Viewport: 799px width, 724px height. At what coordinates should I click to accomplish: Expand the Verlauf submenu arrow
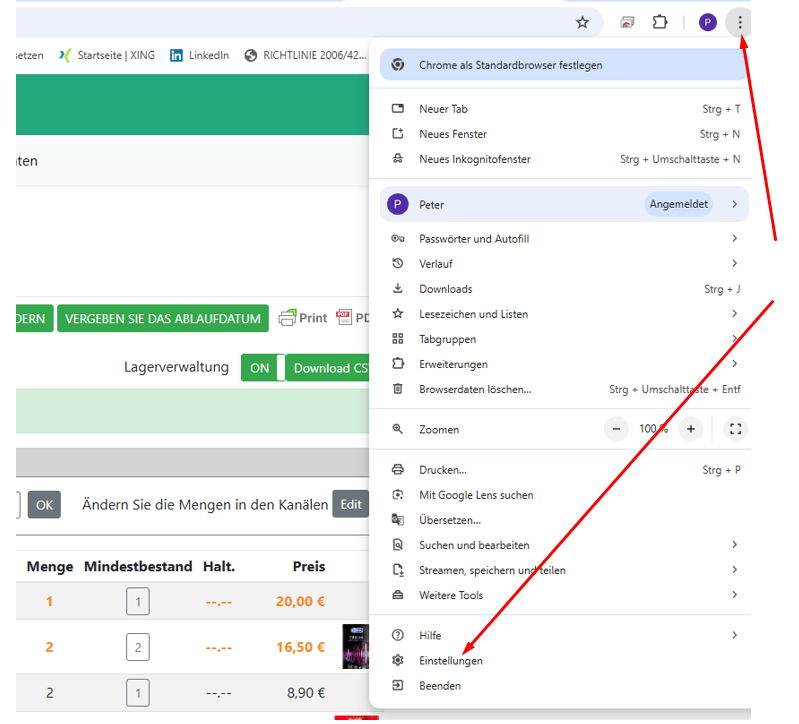tap(734, 263)
